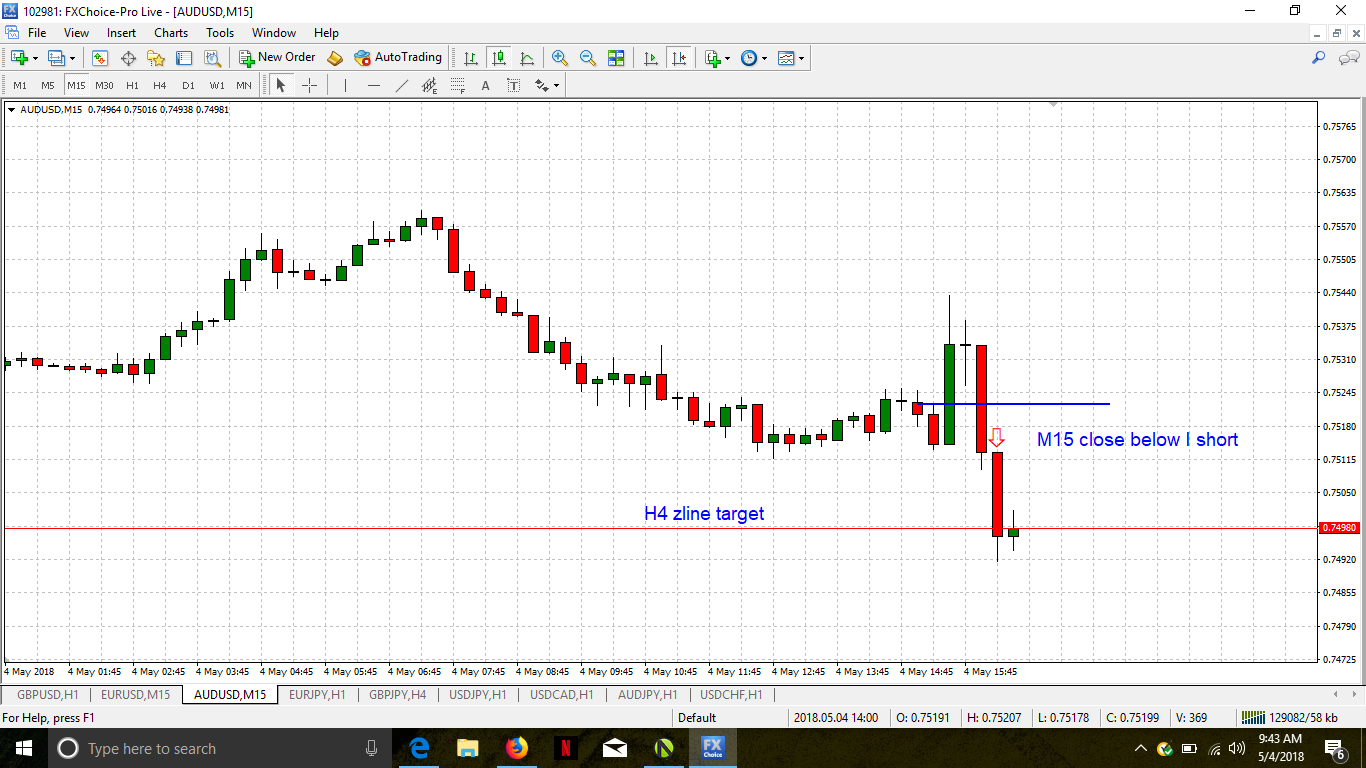
Task: Switch chart to bar chart mode
Action: [x=470, y=58]
